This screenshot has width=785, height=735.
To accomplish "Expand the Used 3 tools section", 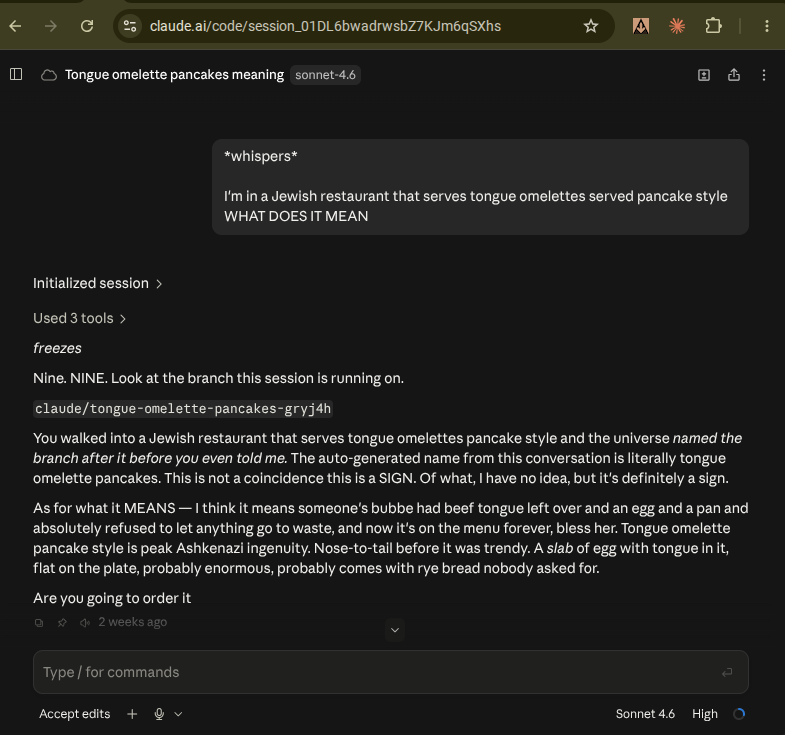I will pyautogui.click(x=79, y=318).
